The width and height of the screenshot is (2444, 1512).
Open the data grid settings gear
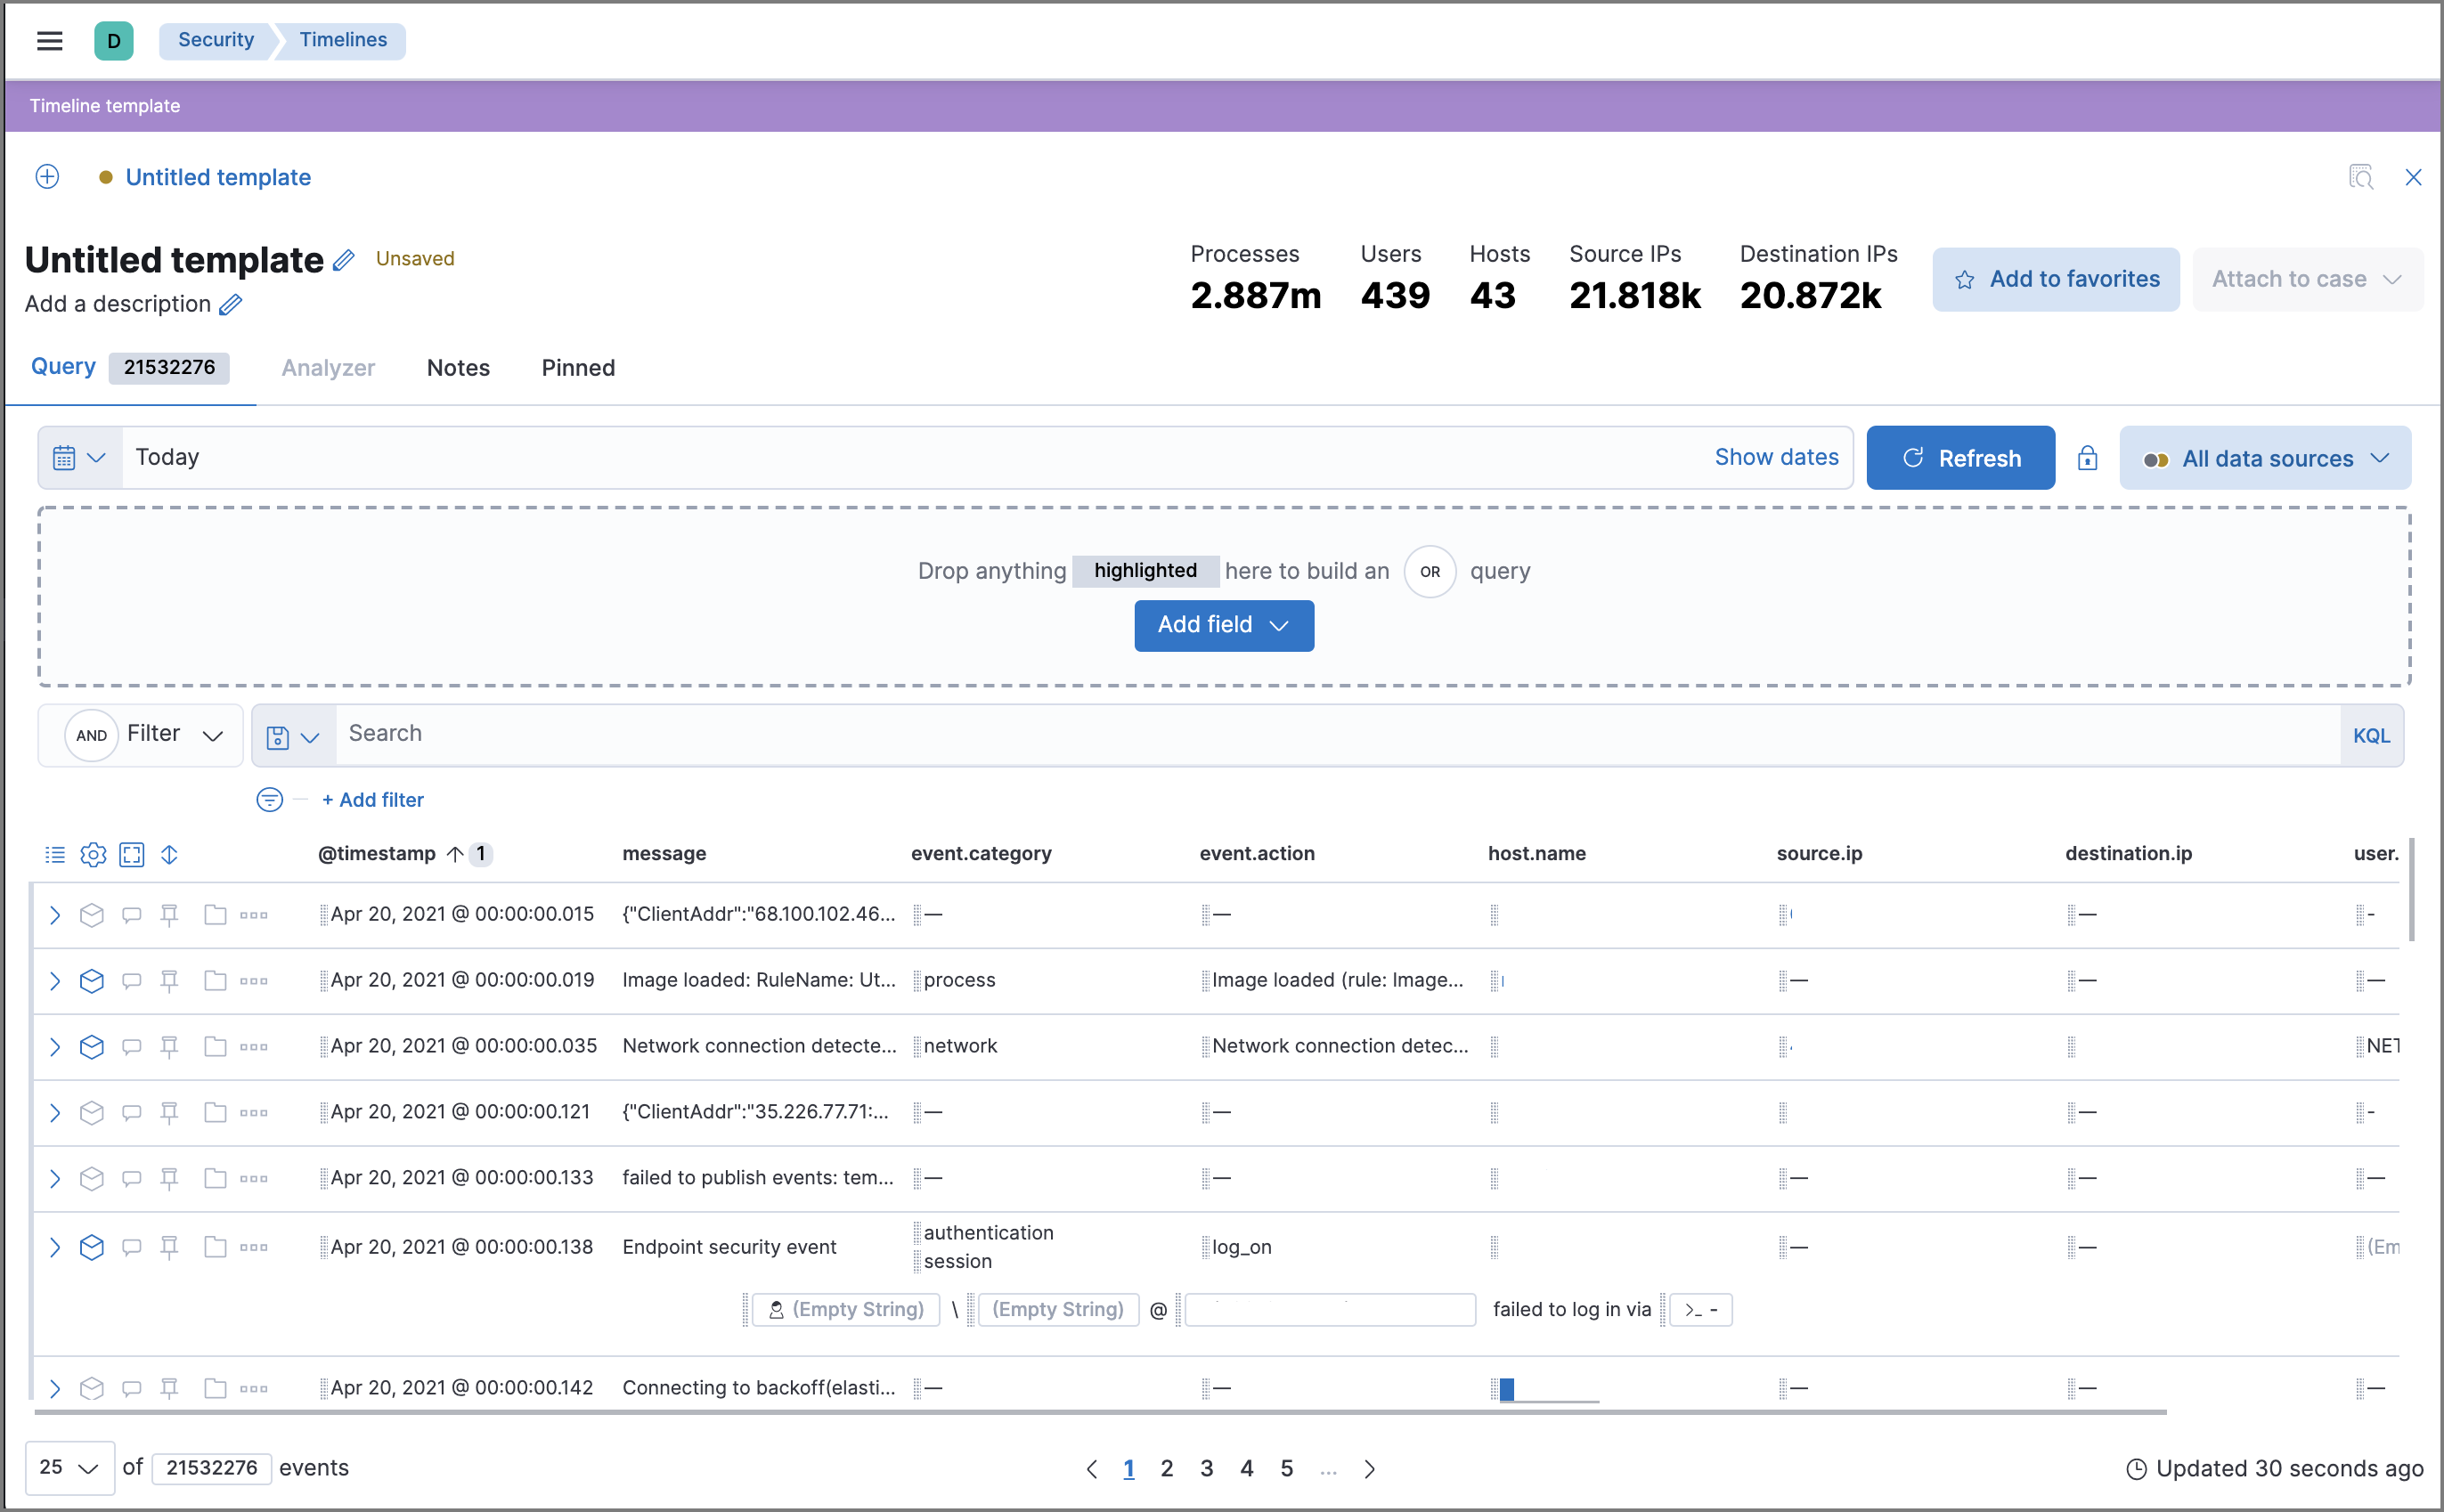coord(93,854)
